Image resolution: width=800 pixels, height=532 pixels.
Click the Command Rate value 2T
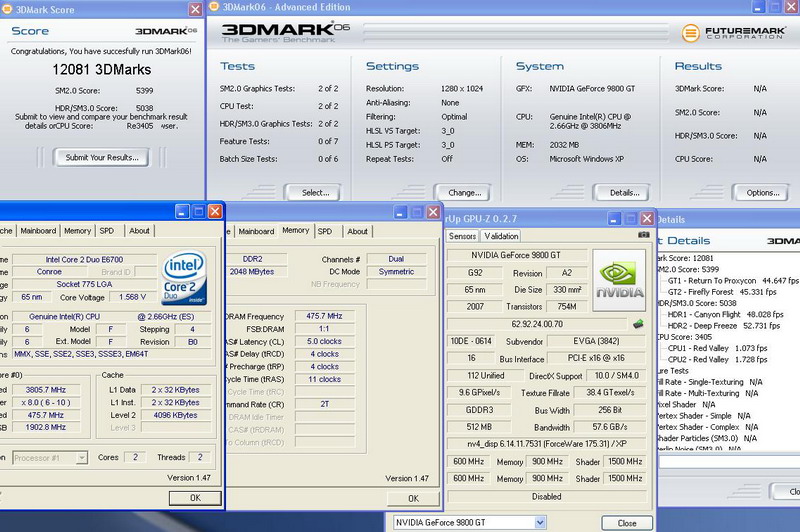324,404
